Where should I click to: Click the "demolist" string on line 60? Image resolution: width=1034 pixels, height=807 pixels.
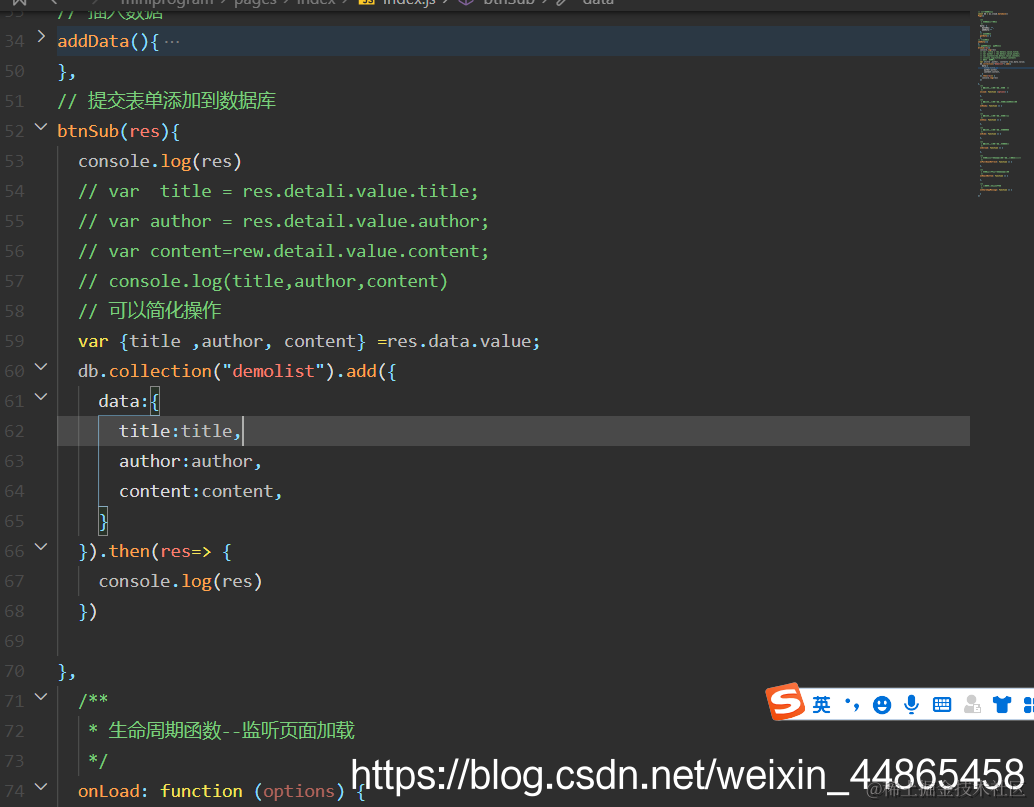[273, 371]
